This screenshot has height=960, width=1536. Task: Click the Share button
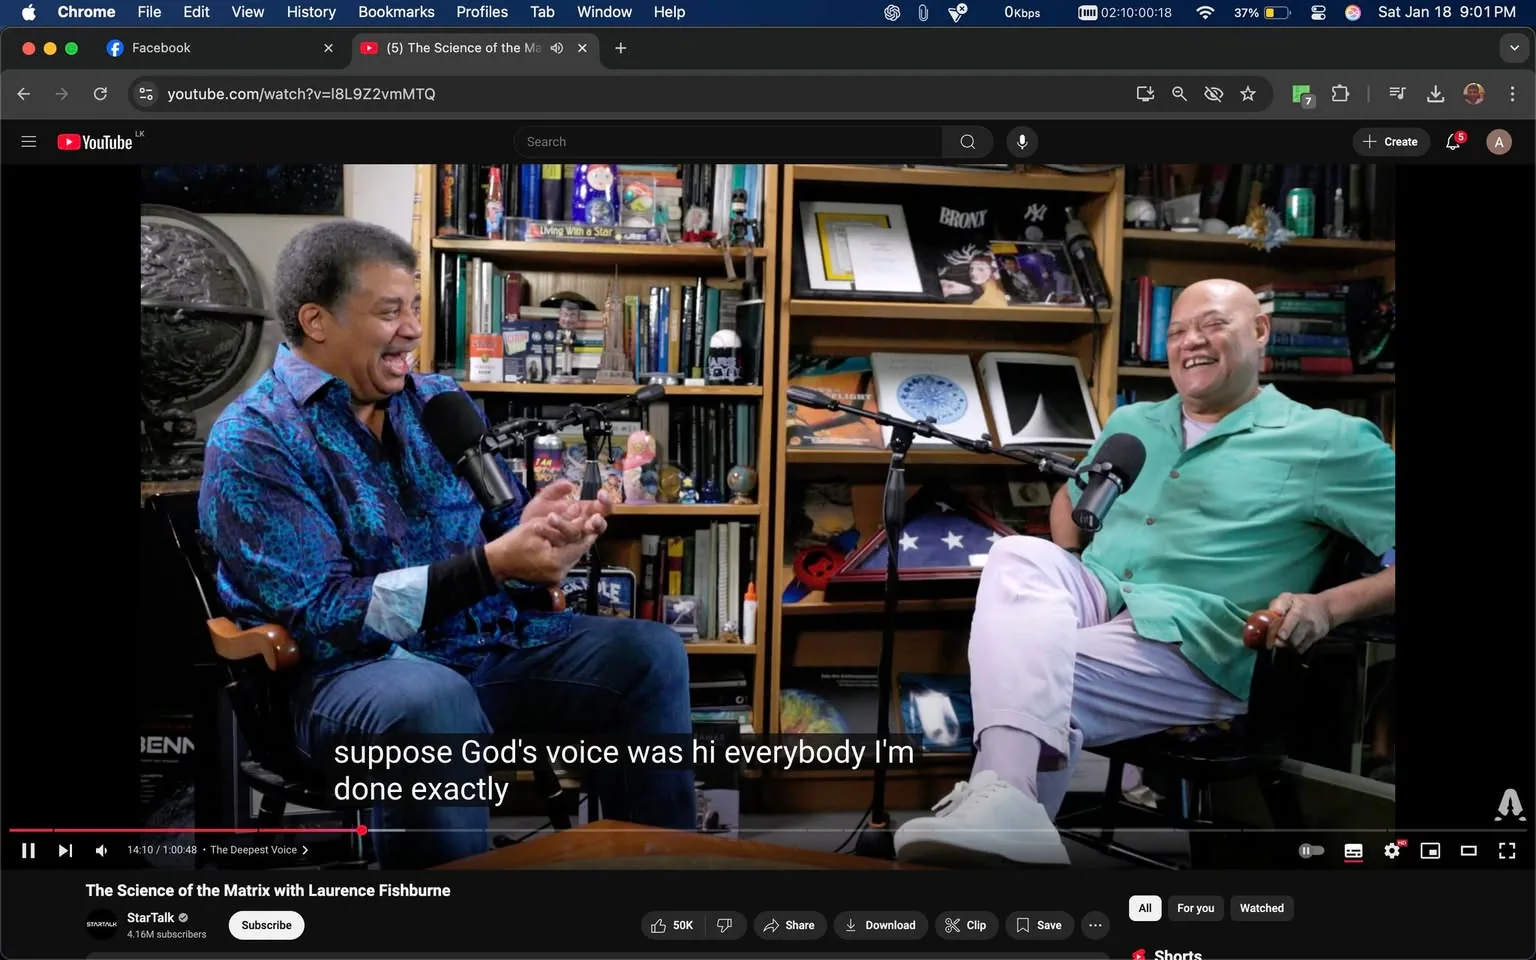coord(789,925)
